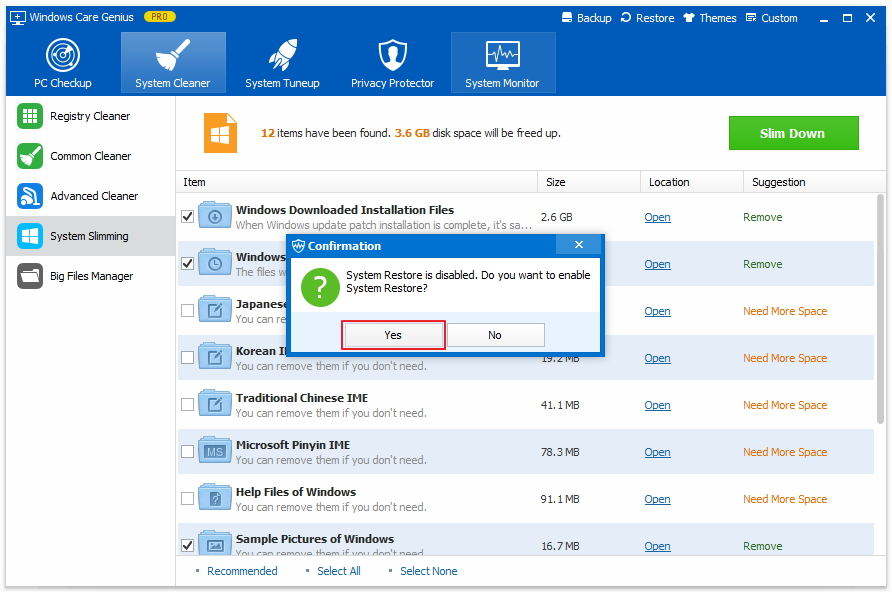Screen dimensions: 892x592
Task: Sort by the Item column header
Action: point(357,182)
